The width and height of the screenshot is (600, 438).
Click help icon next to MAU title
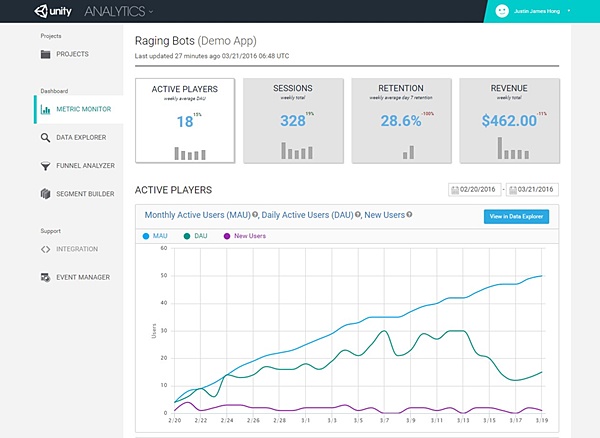point(255,215)
